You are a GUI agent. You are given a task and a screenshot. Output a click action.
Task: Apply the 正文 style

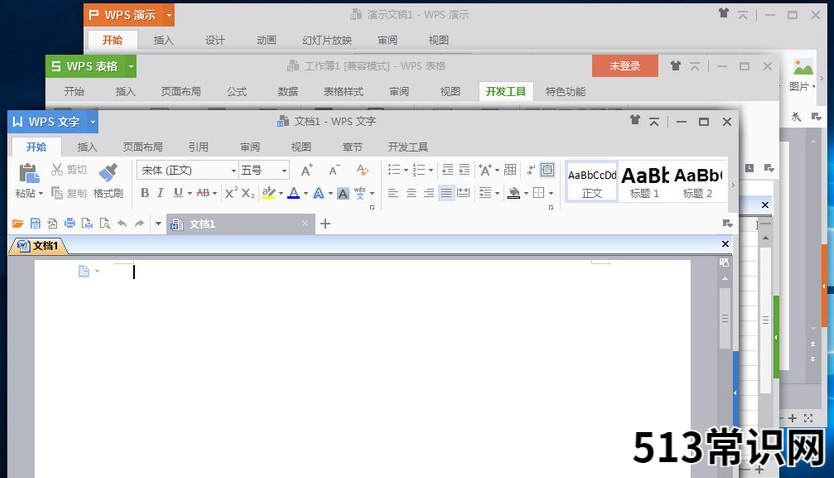[x=592, y=182]
